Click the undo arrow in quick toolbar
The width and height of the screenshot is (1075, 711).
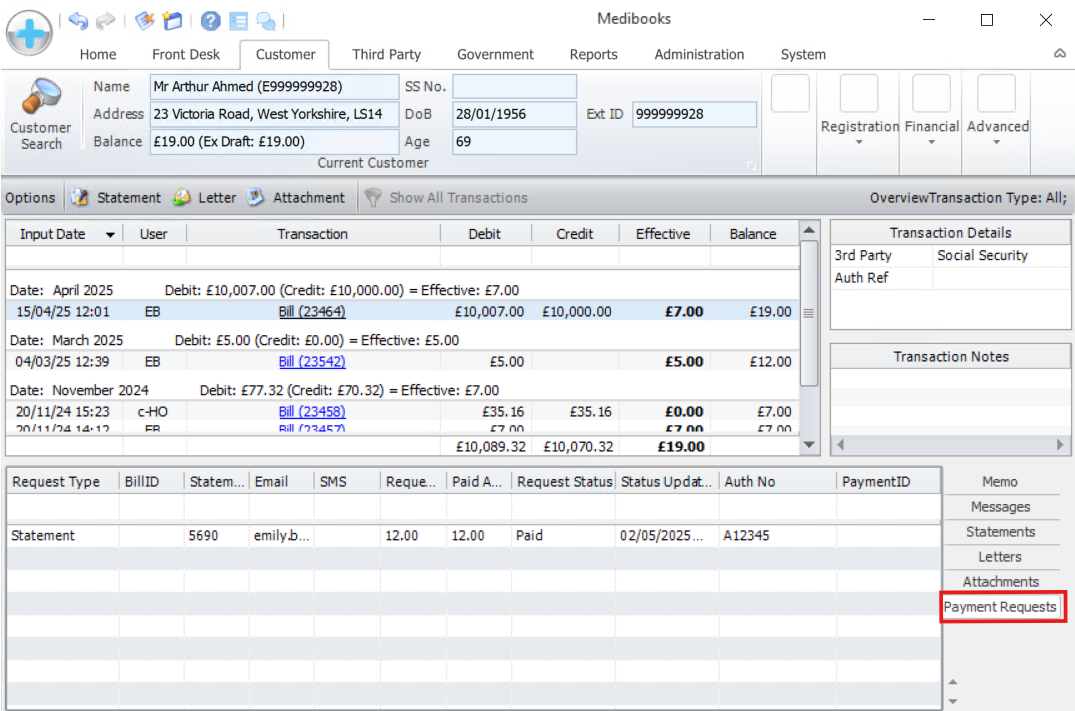click(78, 20)
